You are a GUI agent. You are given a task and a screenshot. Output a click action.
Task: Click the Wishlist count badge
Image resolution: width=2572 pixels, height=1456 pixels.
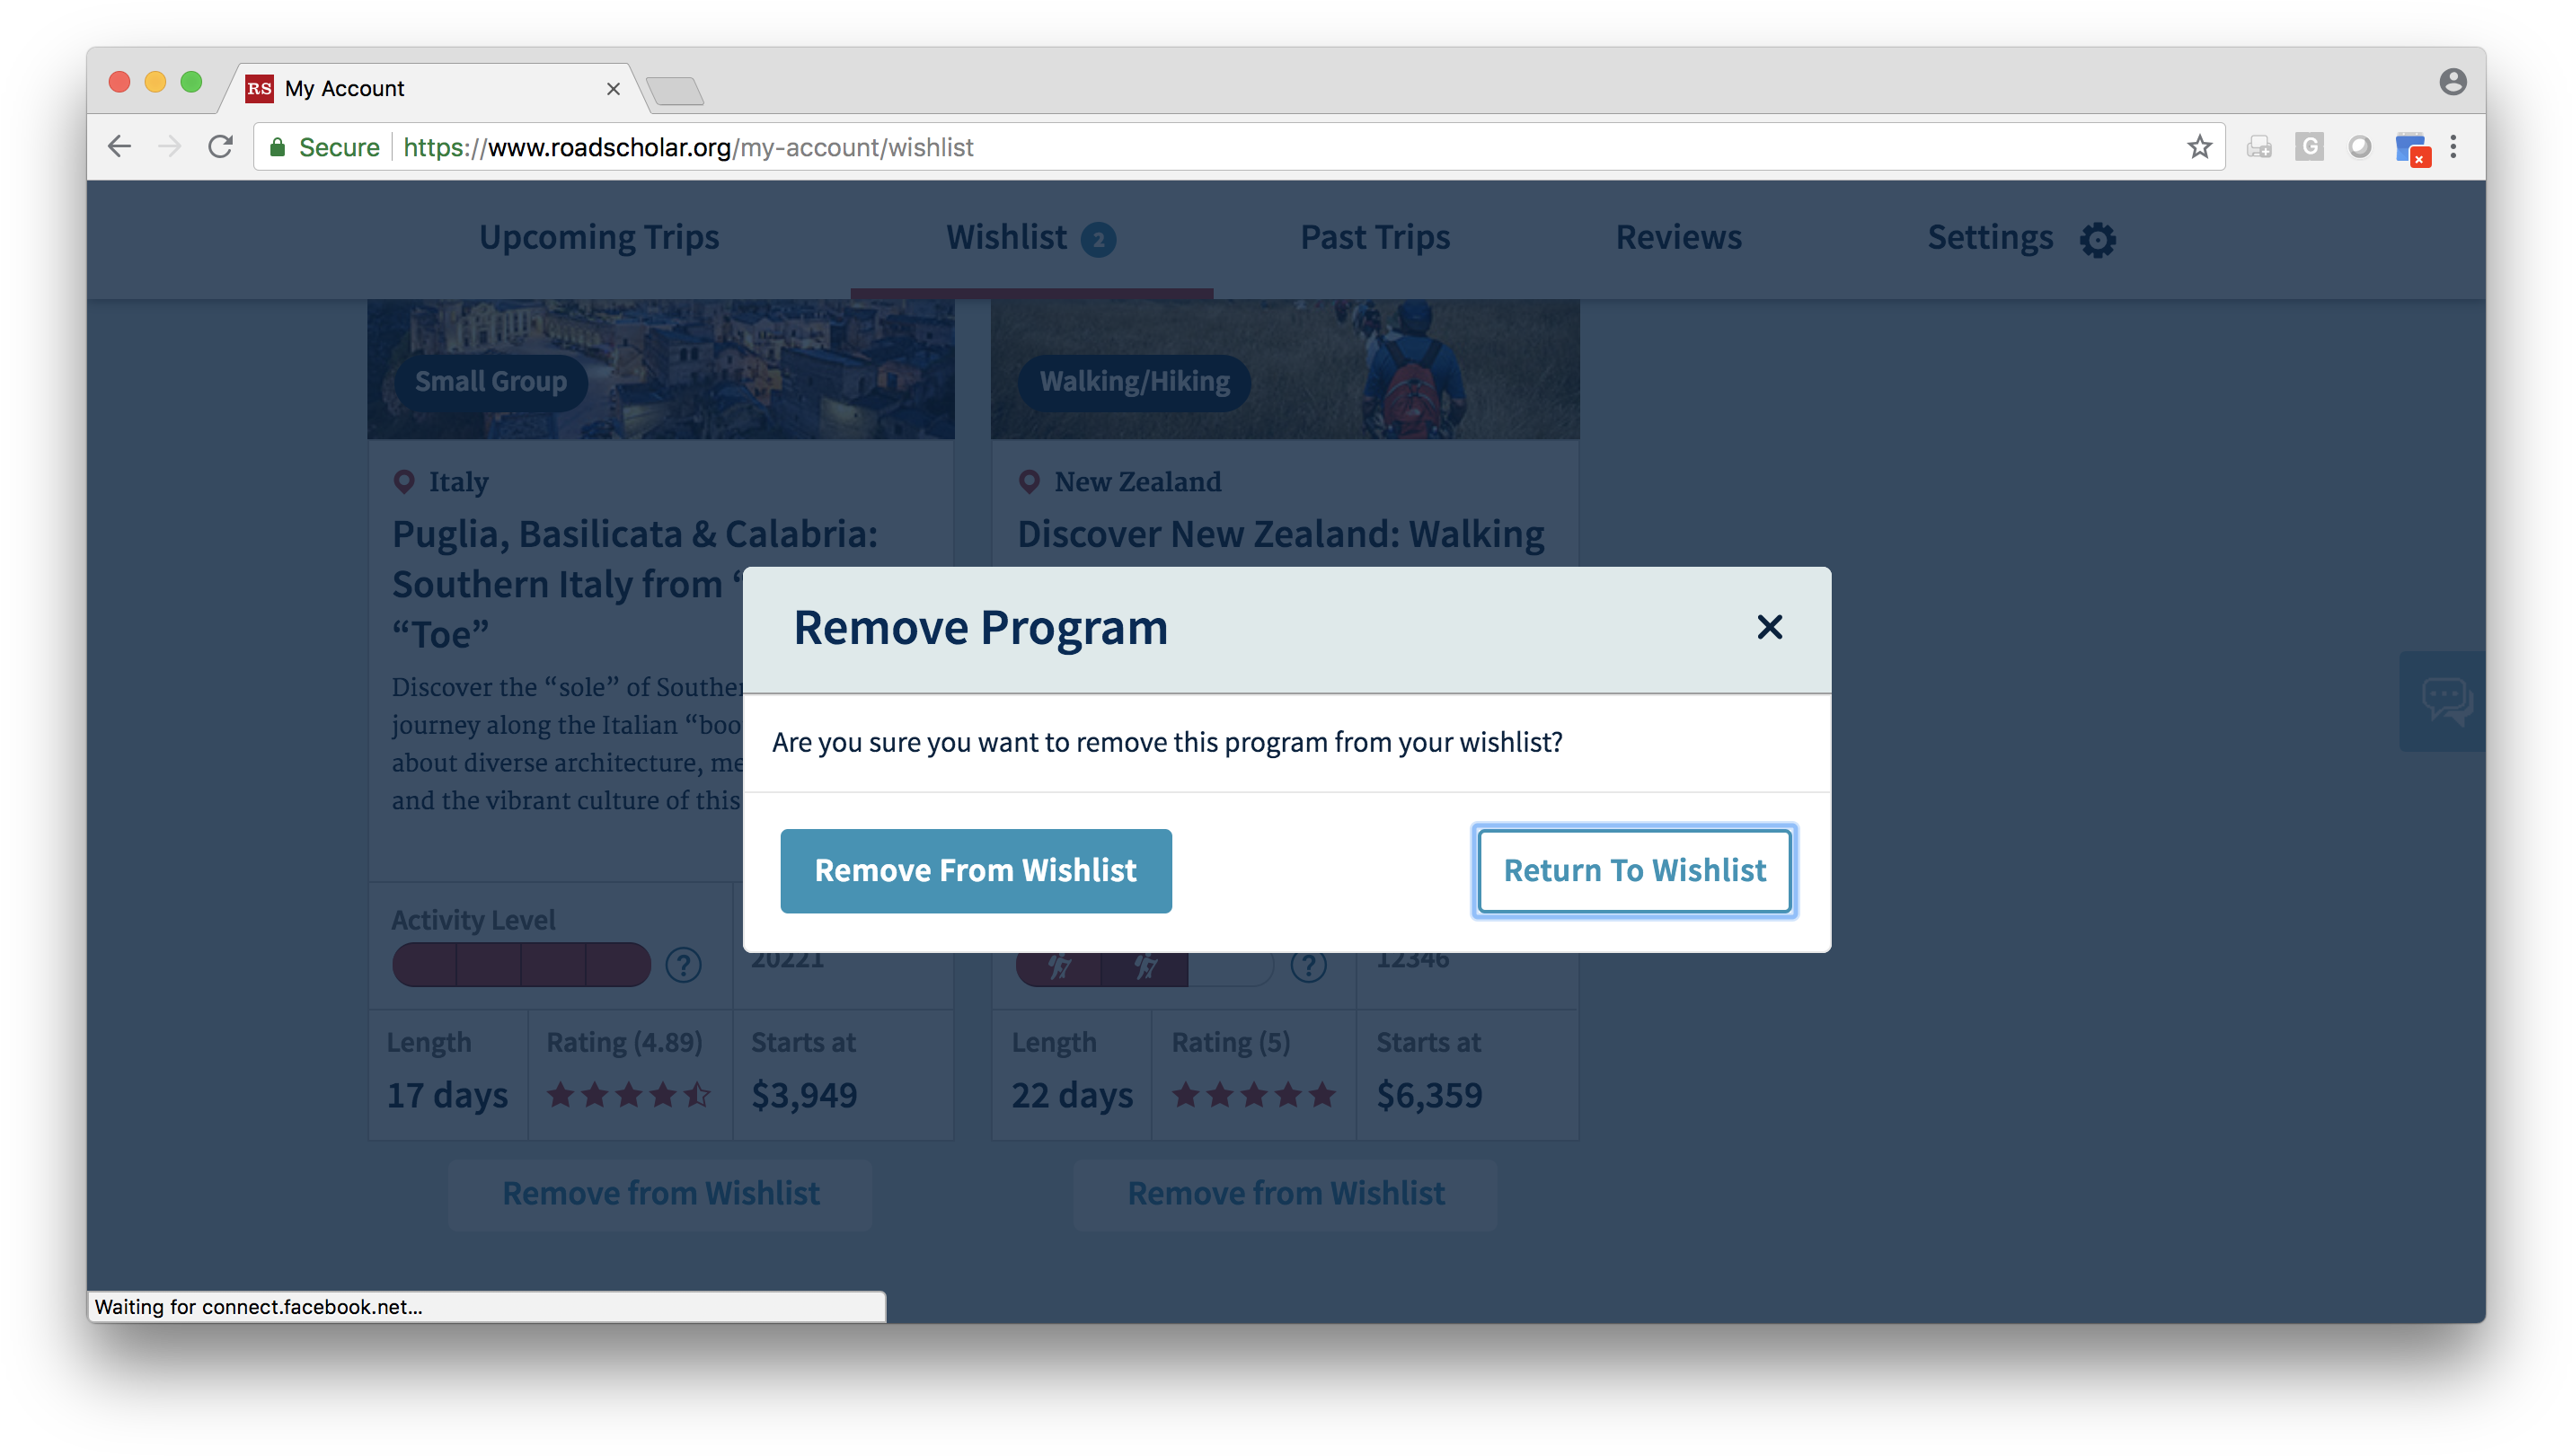pos(1098,239)
